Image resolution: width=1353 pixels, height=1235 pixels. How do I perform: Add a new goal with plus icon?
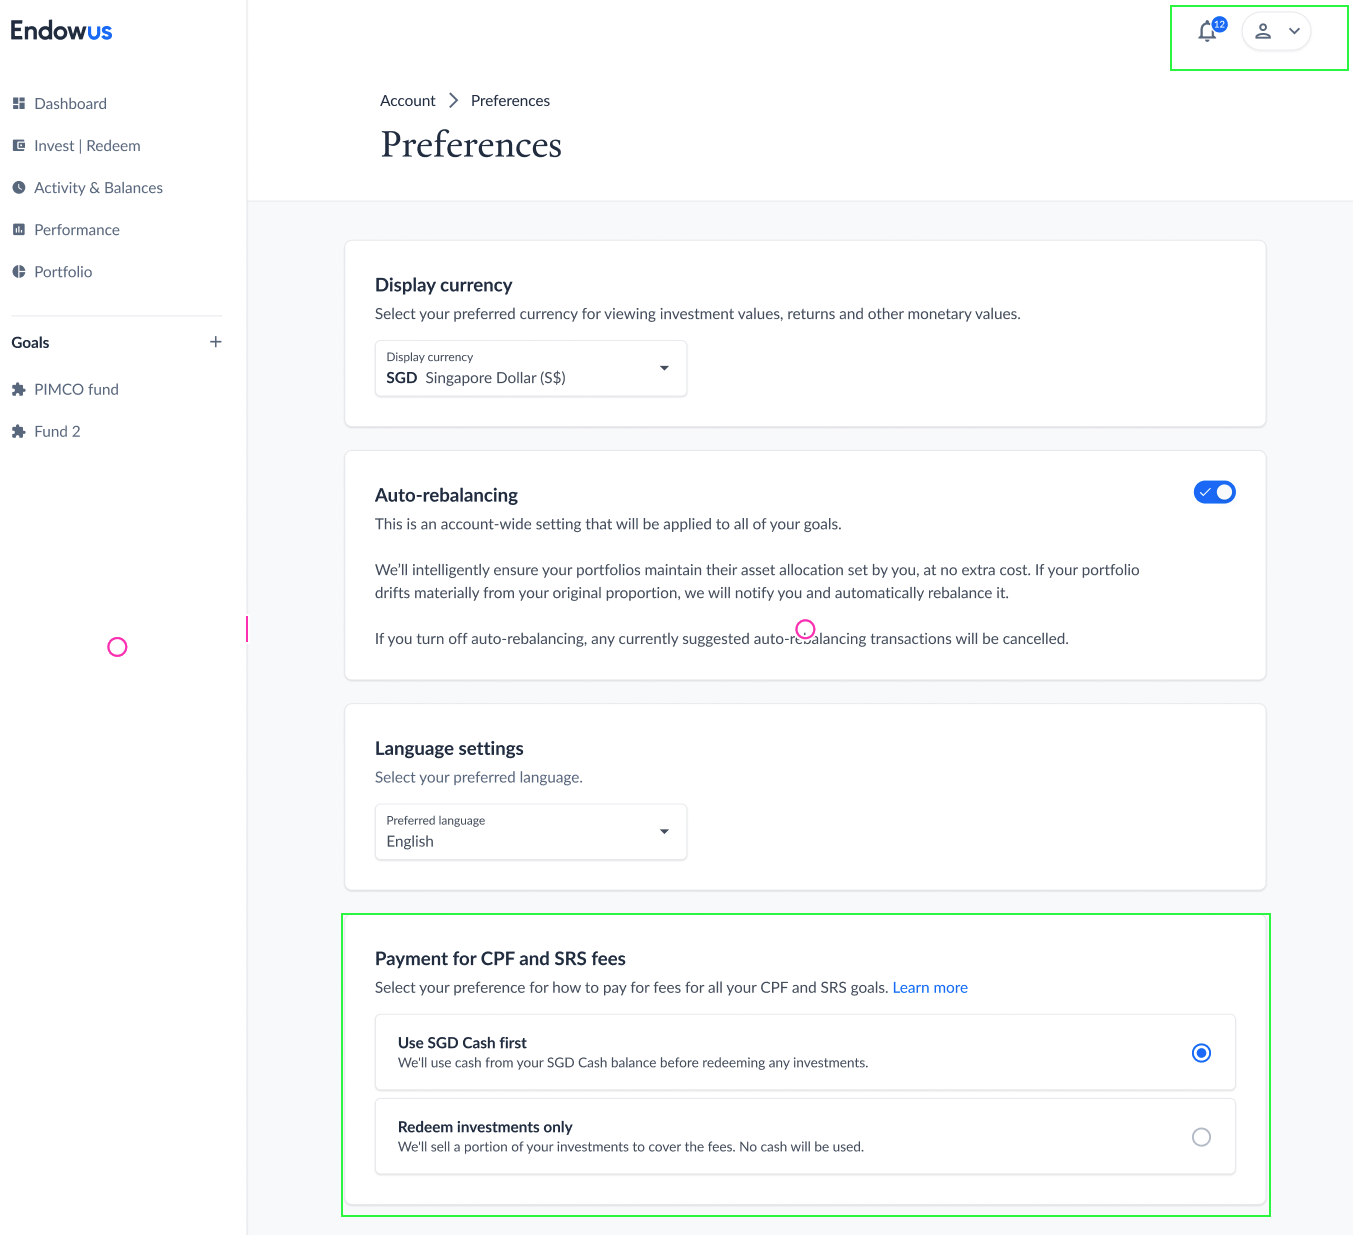[x=215, y=342]
